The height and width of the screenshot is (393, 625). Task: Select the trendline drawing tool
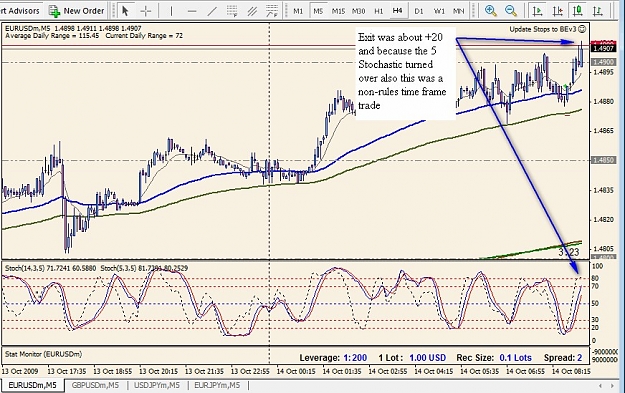212,11
